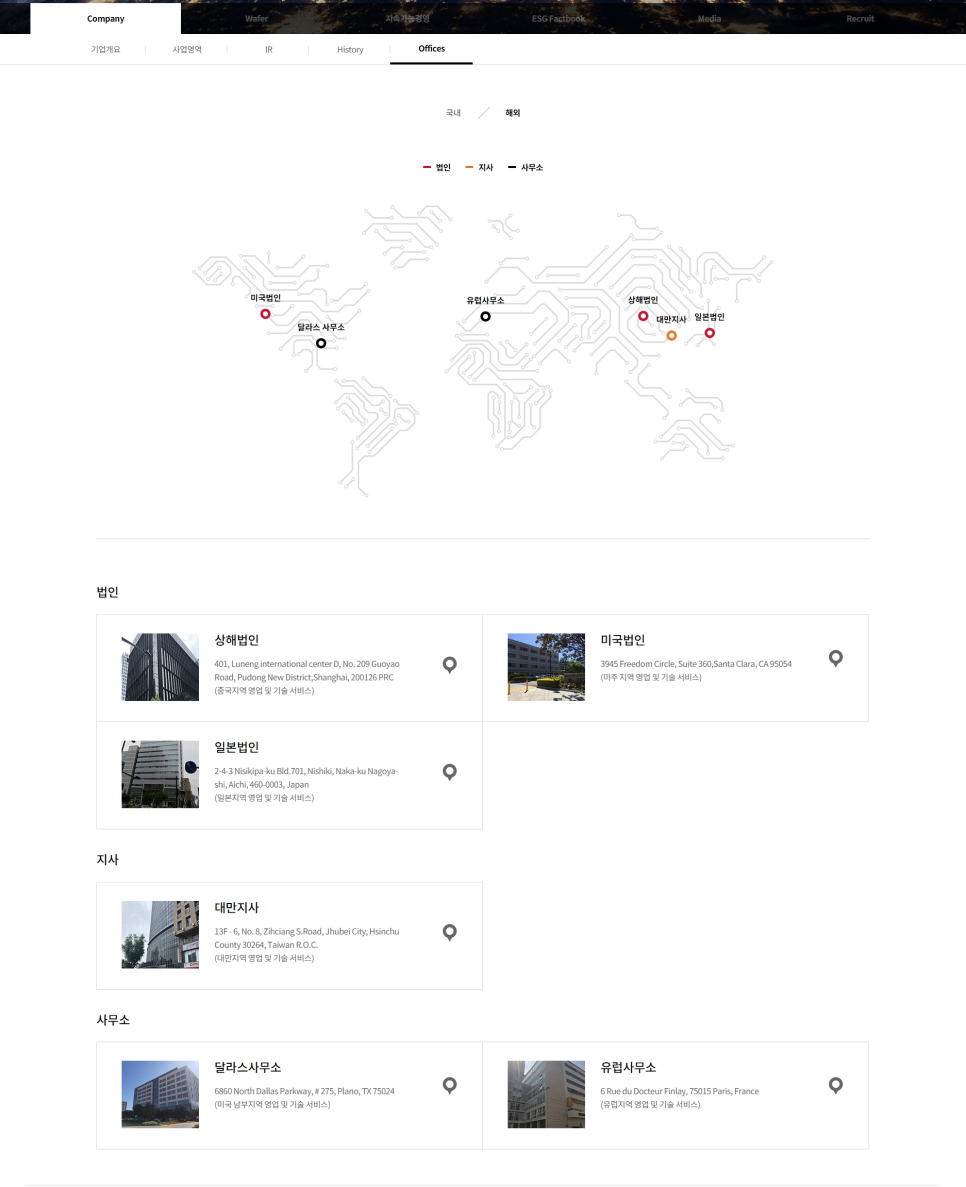Open the Recruit main menu

tap(860, 19)
